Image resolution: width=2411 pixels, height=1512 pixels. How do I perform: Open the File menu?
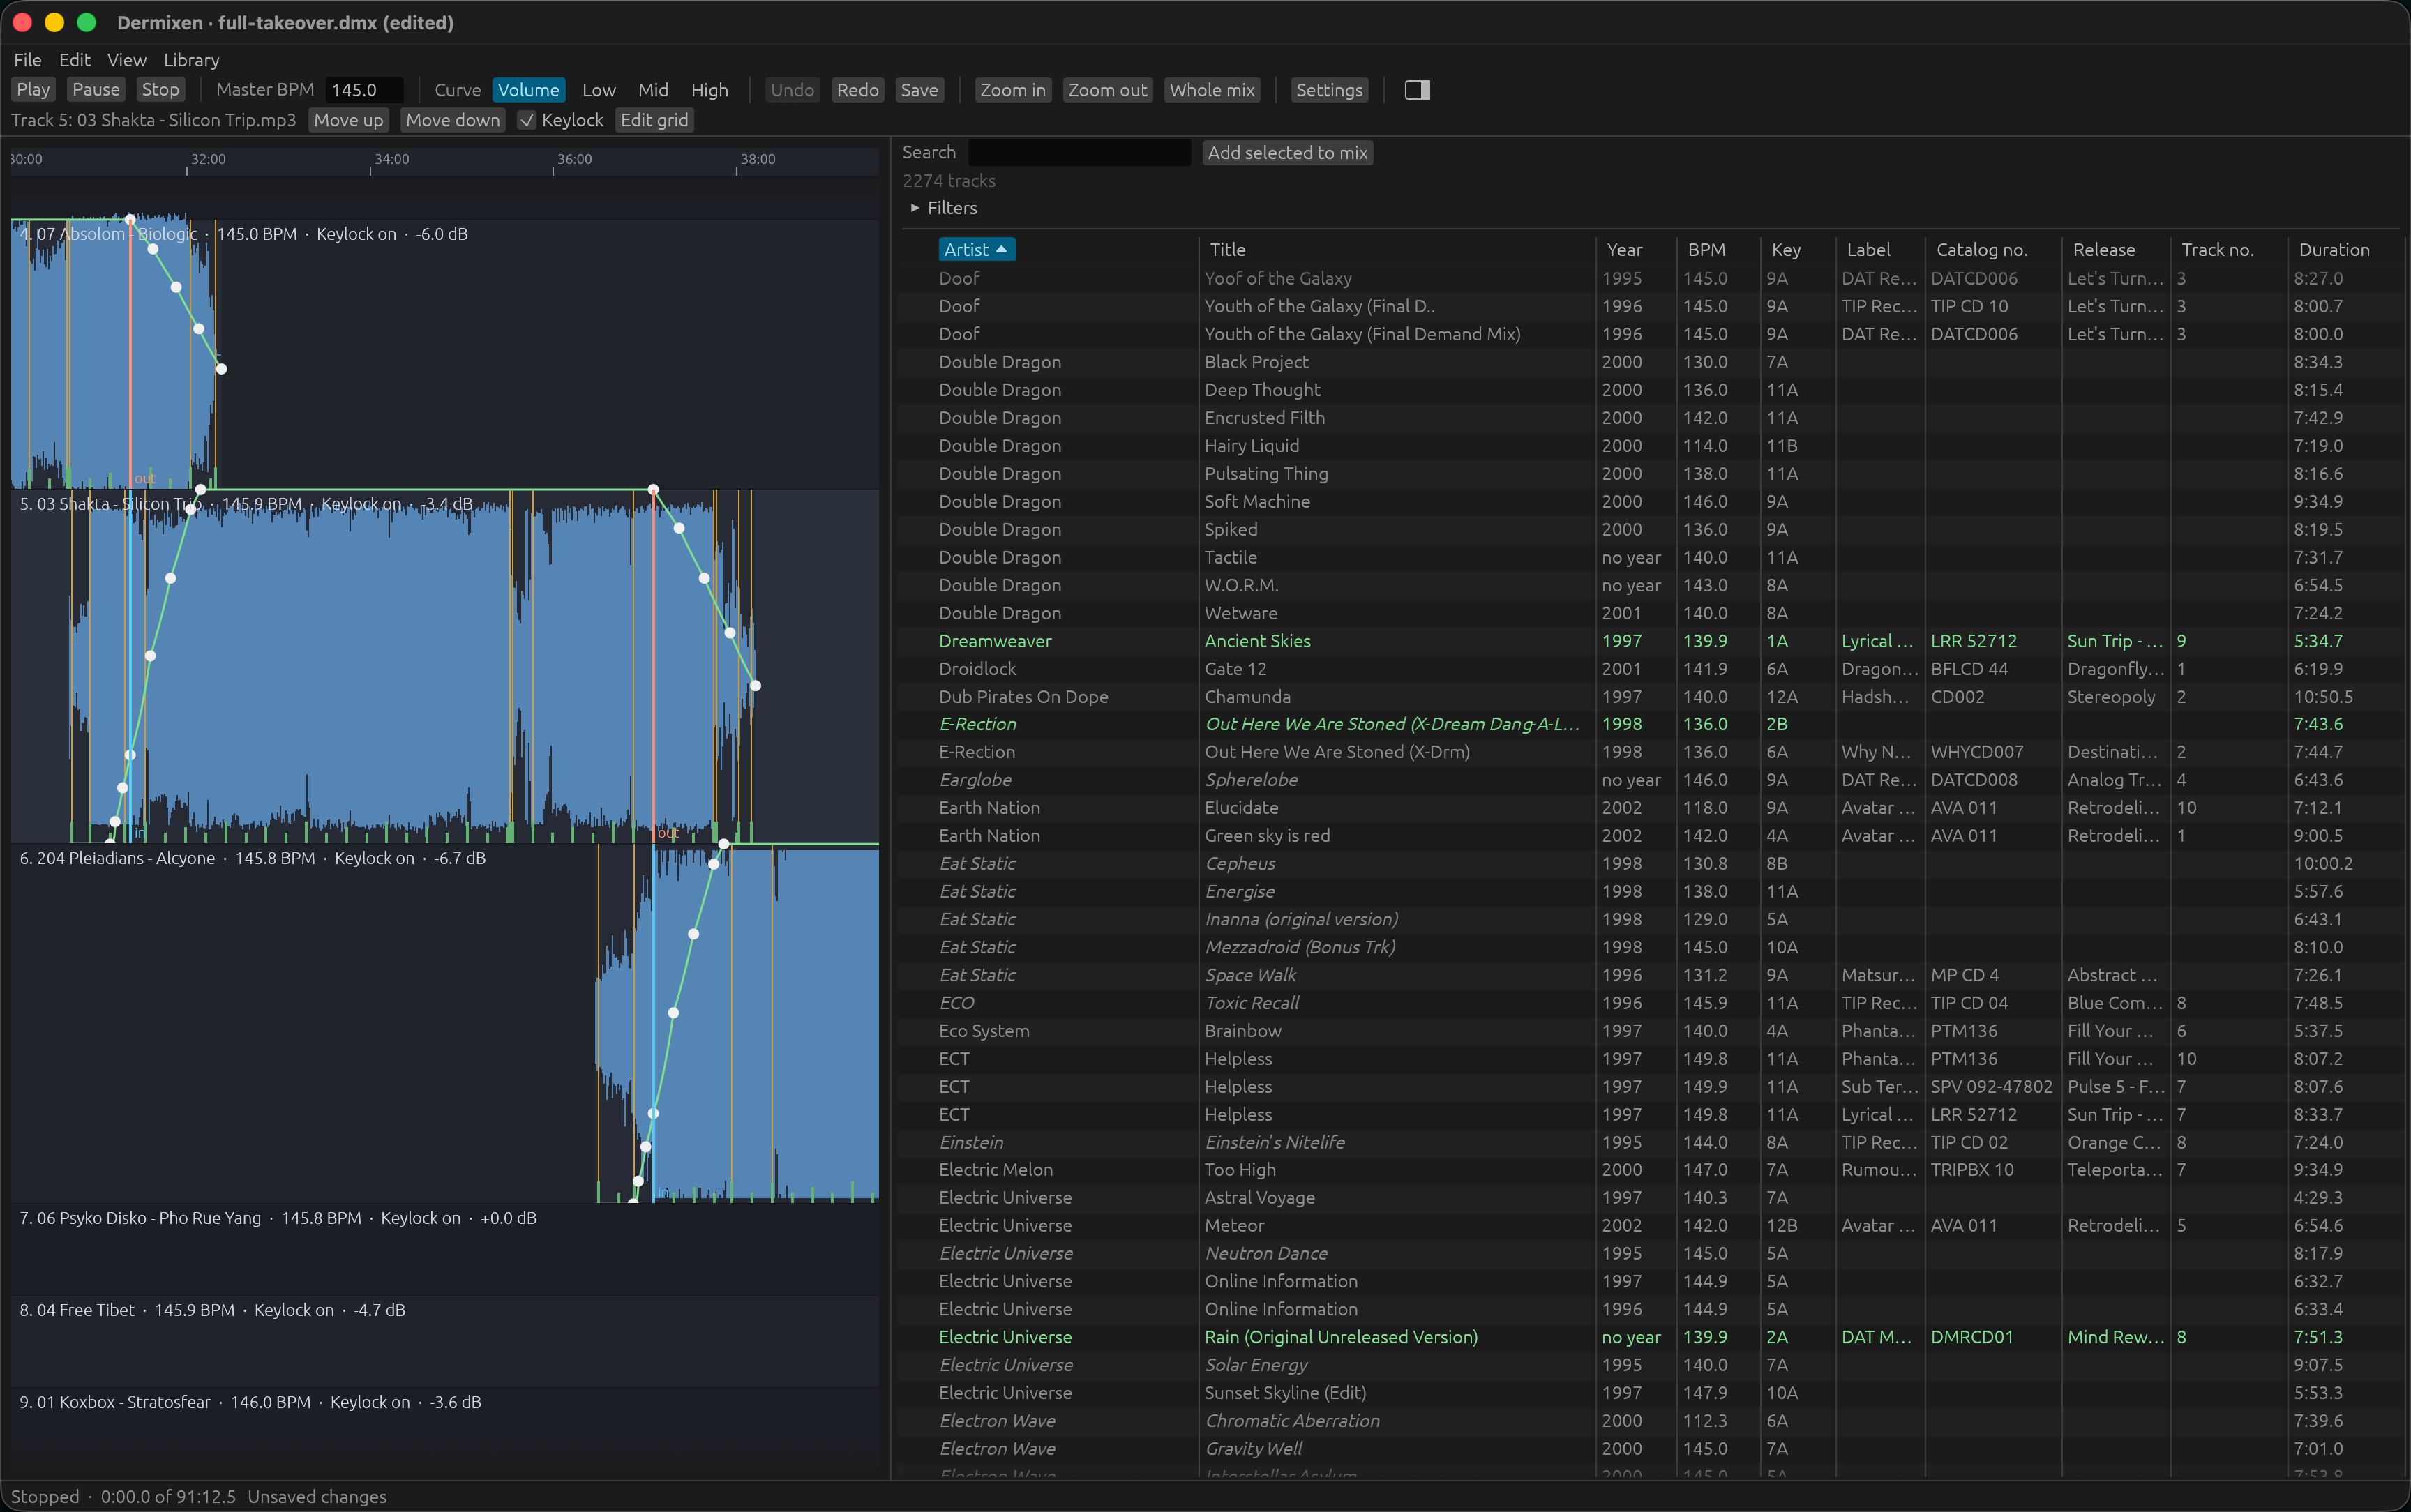[x=28, y=60]
